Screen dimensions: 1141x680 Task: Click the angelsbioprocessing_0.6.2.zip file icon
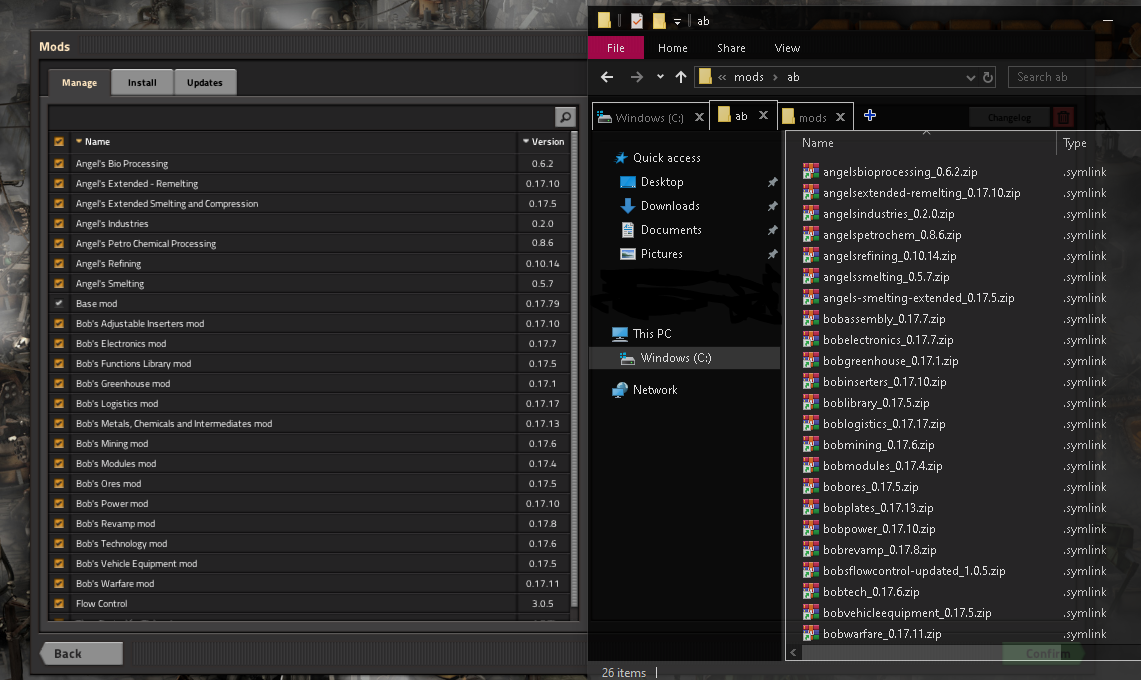click(811, 172)
